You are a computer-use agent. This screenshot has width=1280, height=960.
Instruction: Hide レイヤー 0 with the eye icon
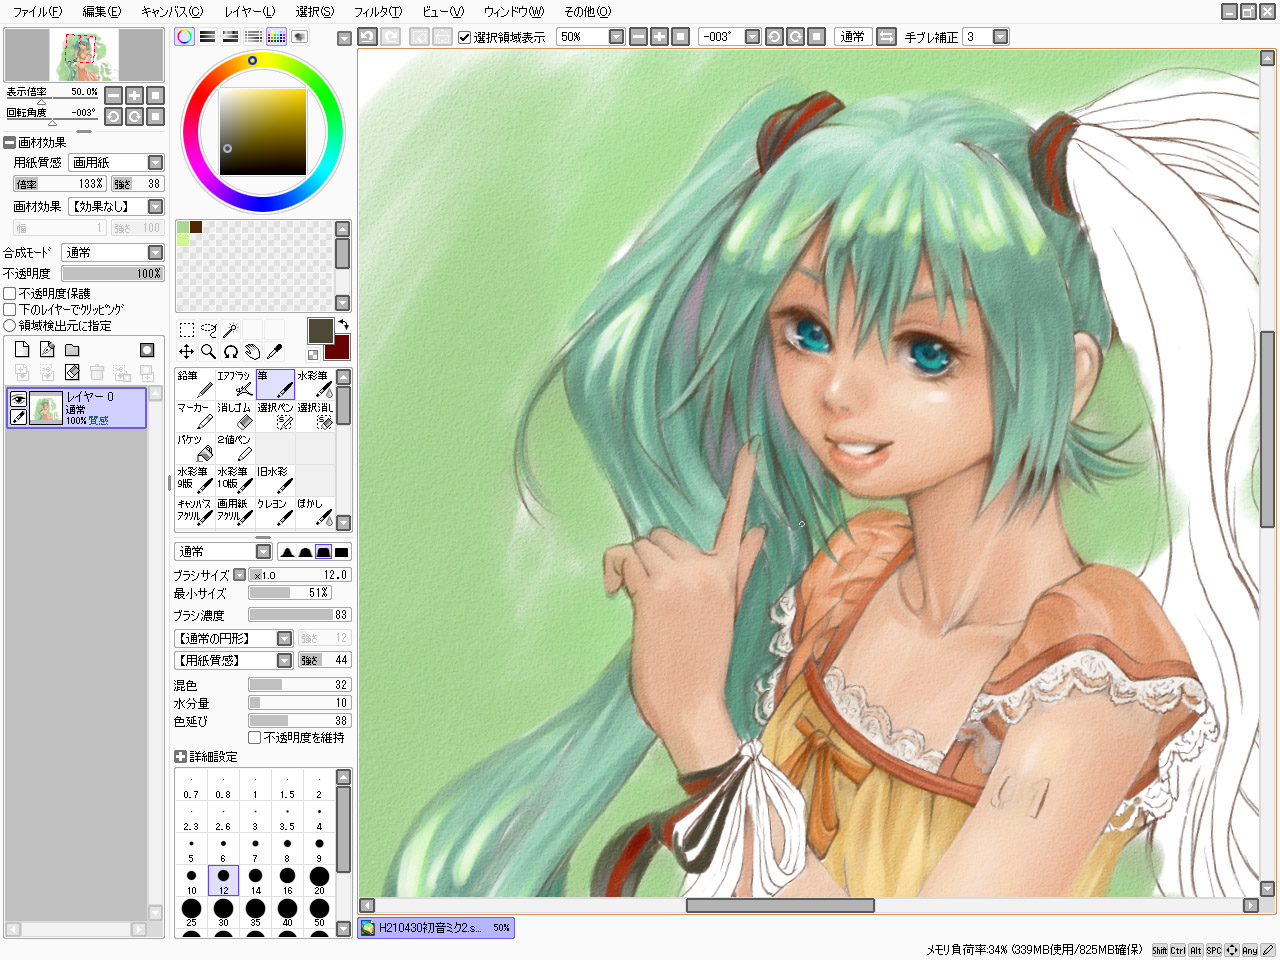pos(18,399)
